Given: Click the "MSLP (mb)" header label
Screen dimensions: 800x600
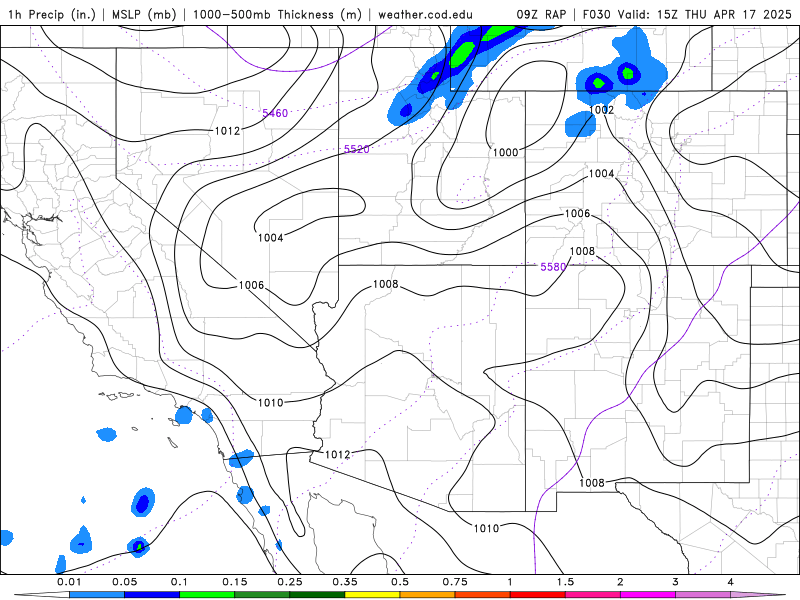Looking at the screenshot, I should pos(143,14).
